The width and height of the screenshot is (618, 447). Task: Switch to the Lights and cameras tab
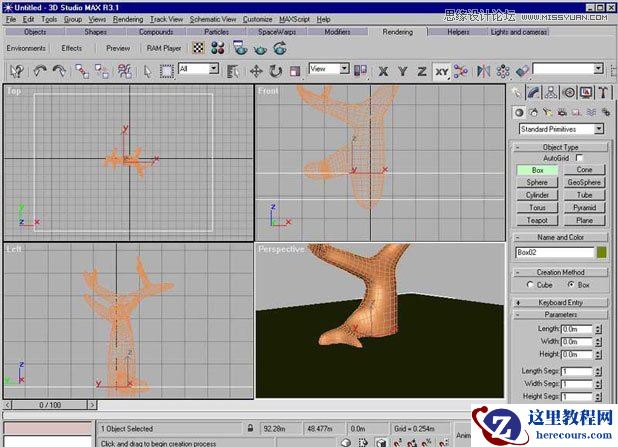pyautogui.click(x=519, y=32)
